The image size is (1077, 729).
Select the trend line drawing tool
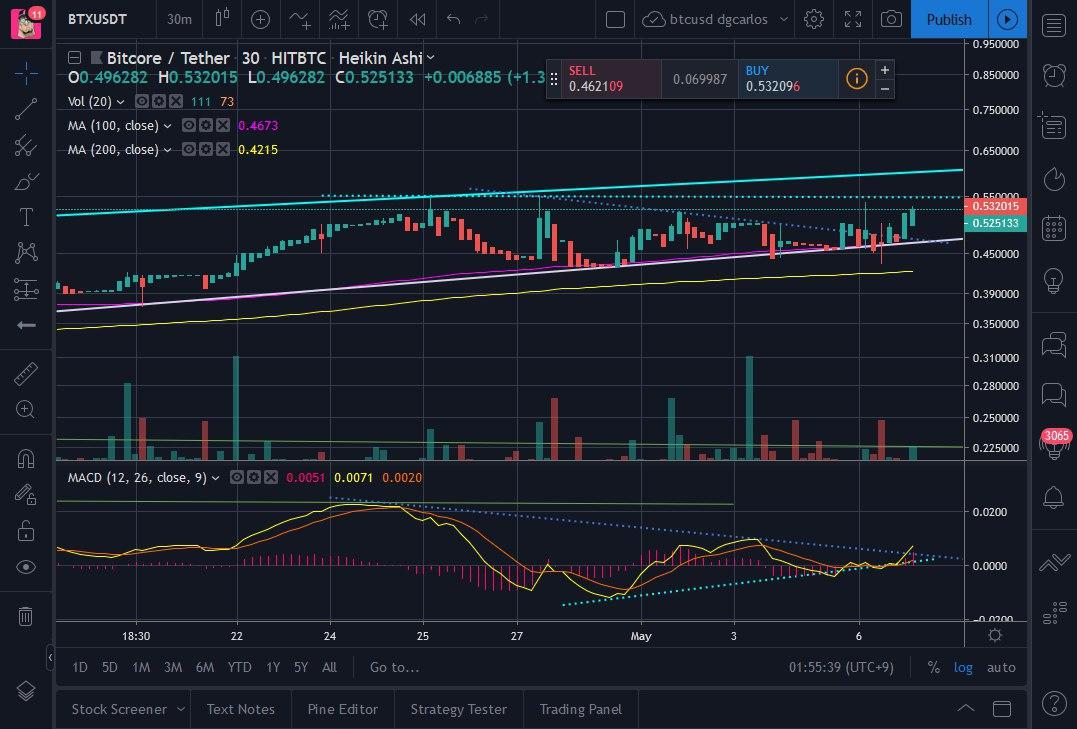click(x=27, y=108)
